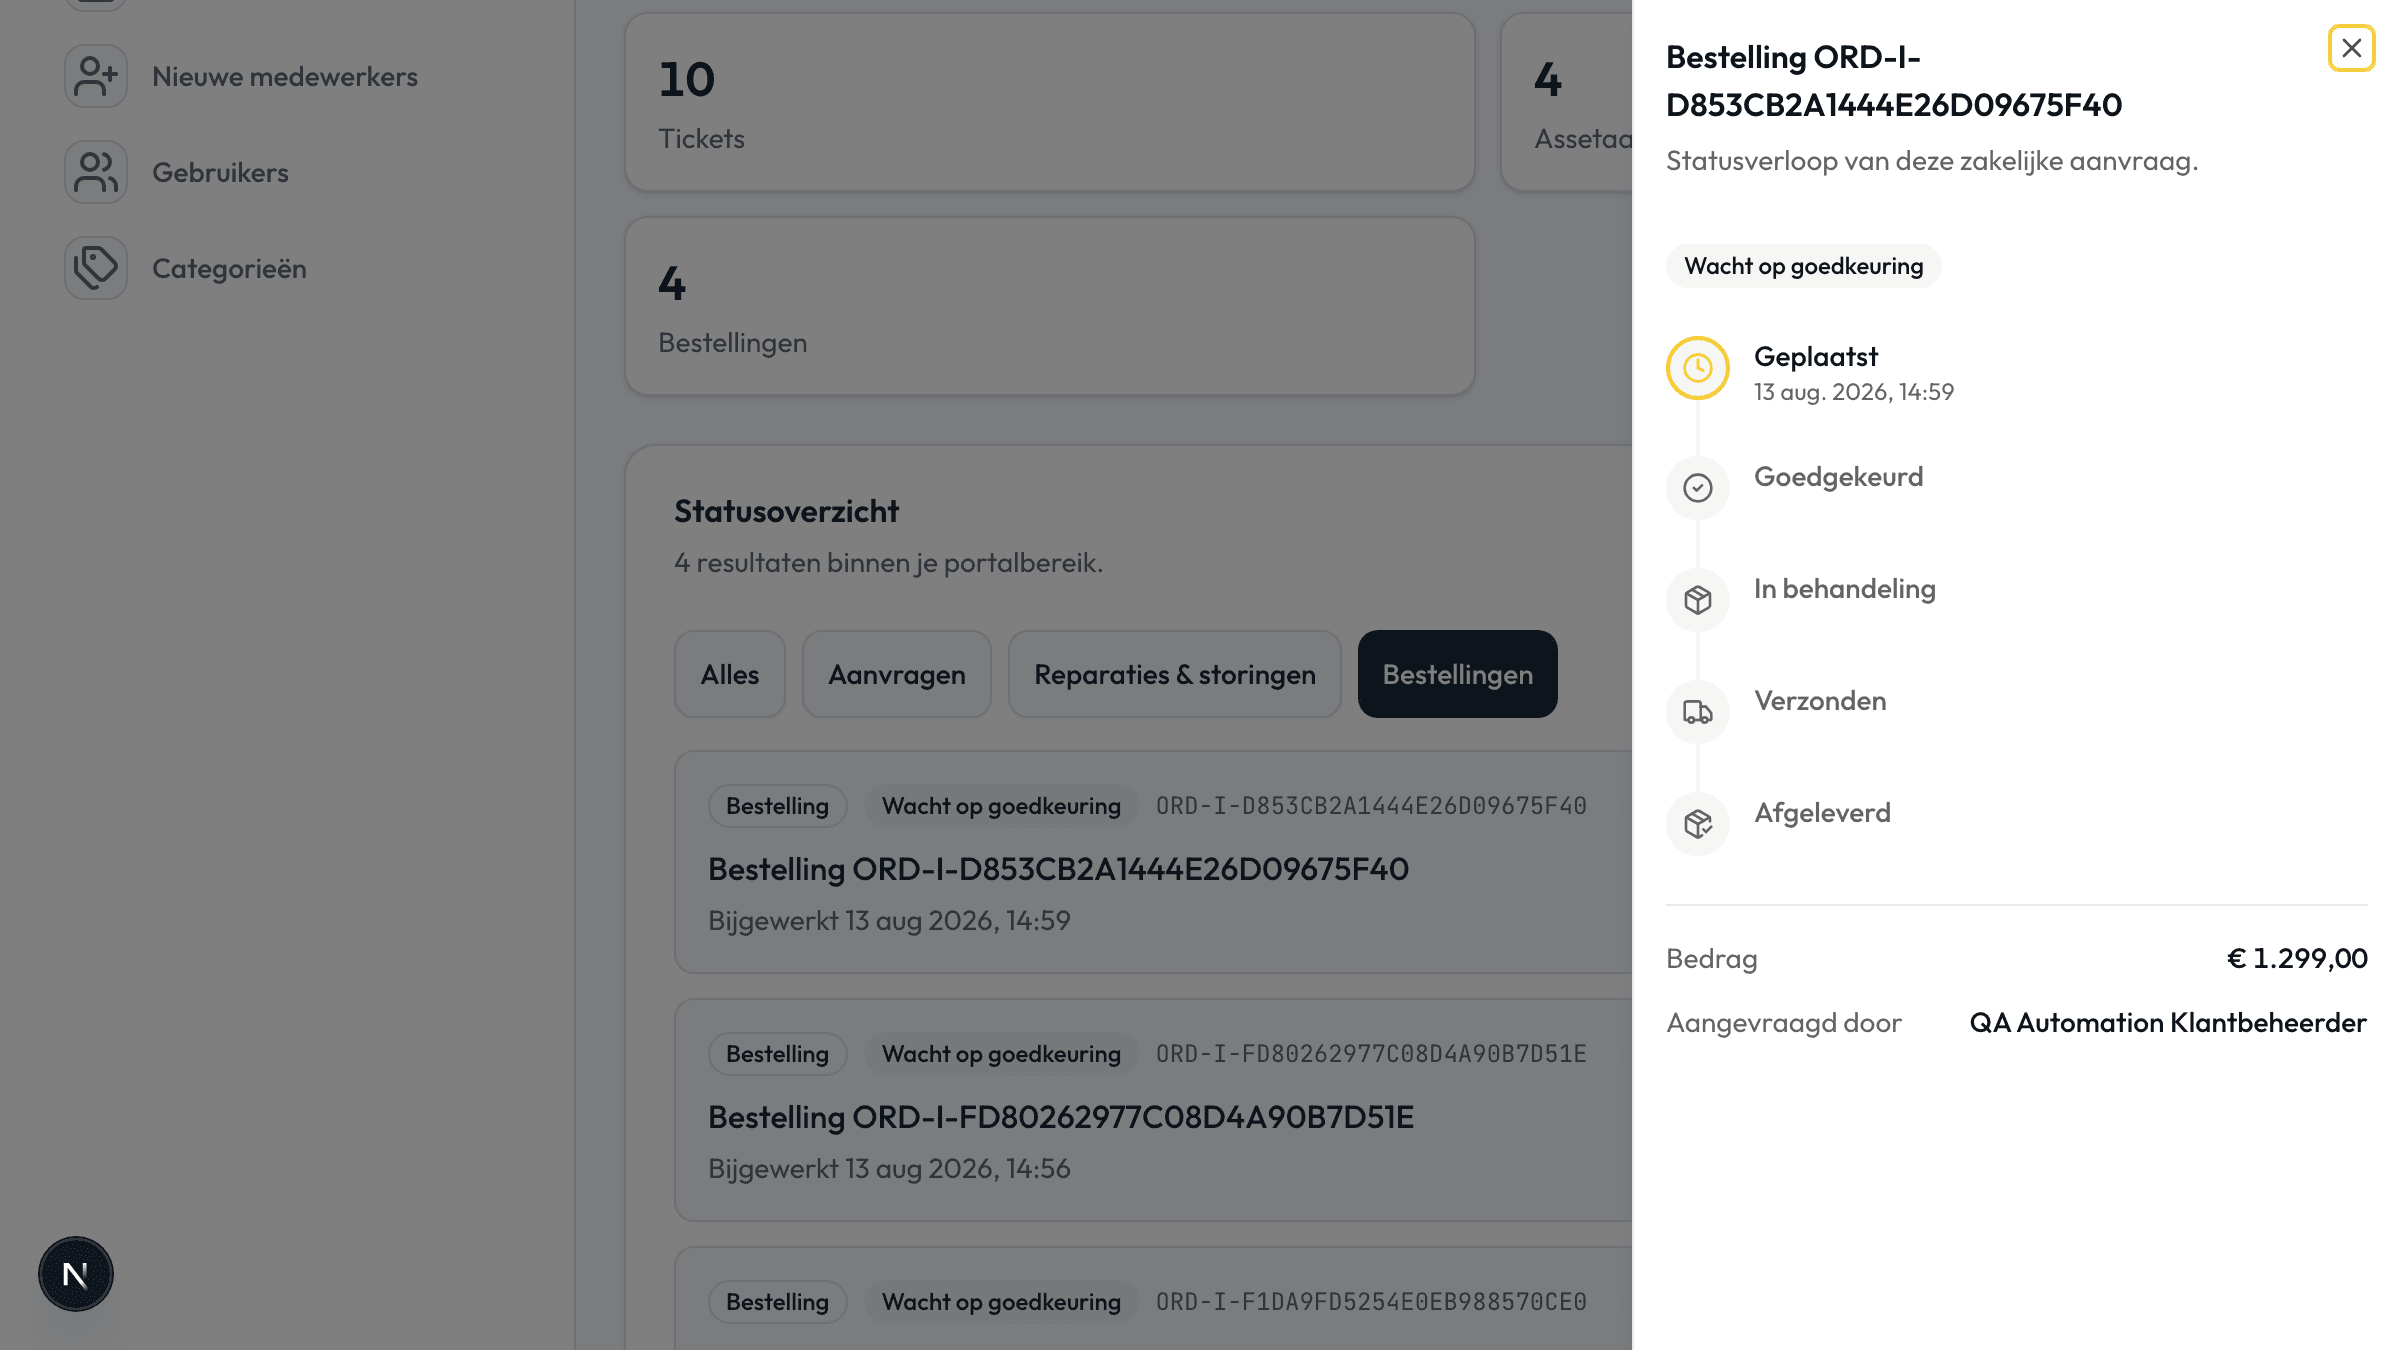The image size is (2400, 1350).
Task: Select the Alles filter tab
Action: (730, 674)
